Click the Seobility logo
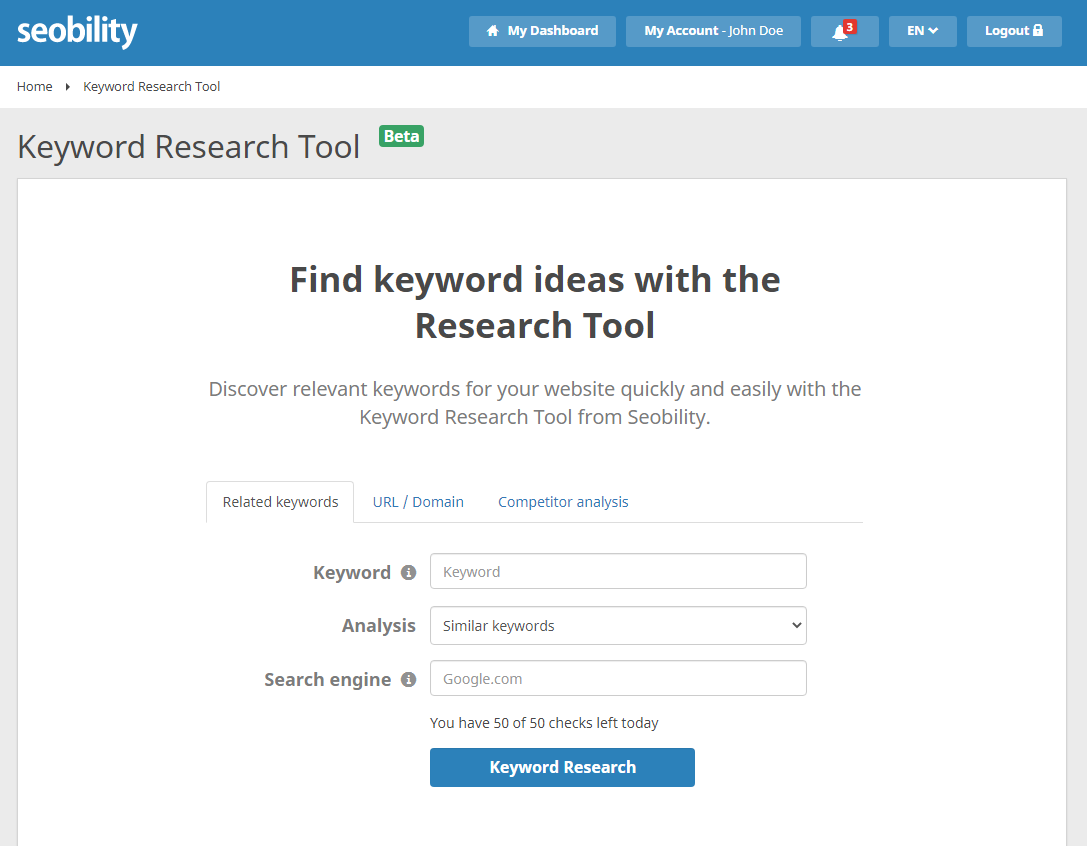Viewport: 1087px width, 846px height. point(77,31)
